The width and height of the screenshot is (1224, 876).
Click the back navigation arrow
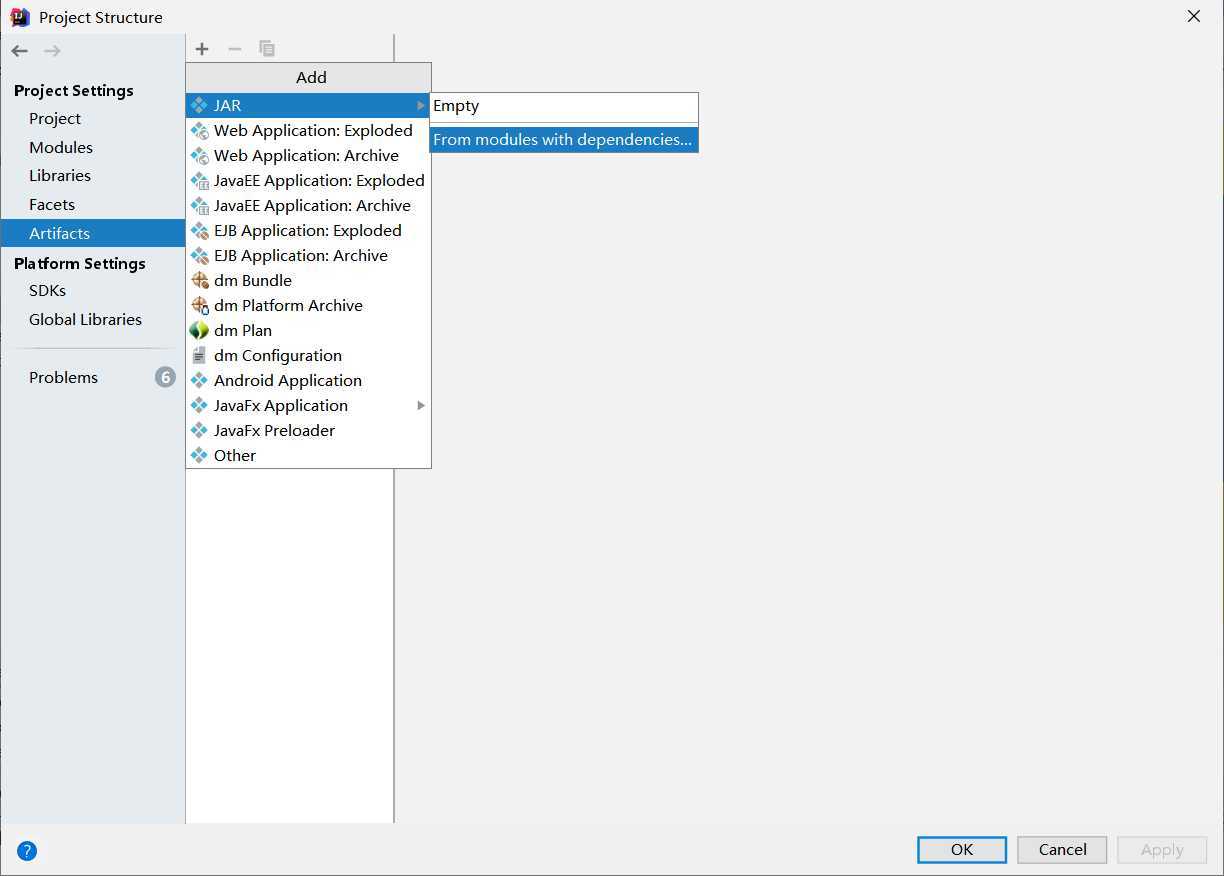point(20,51)
